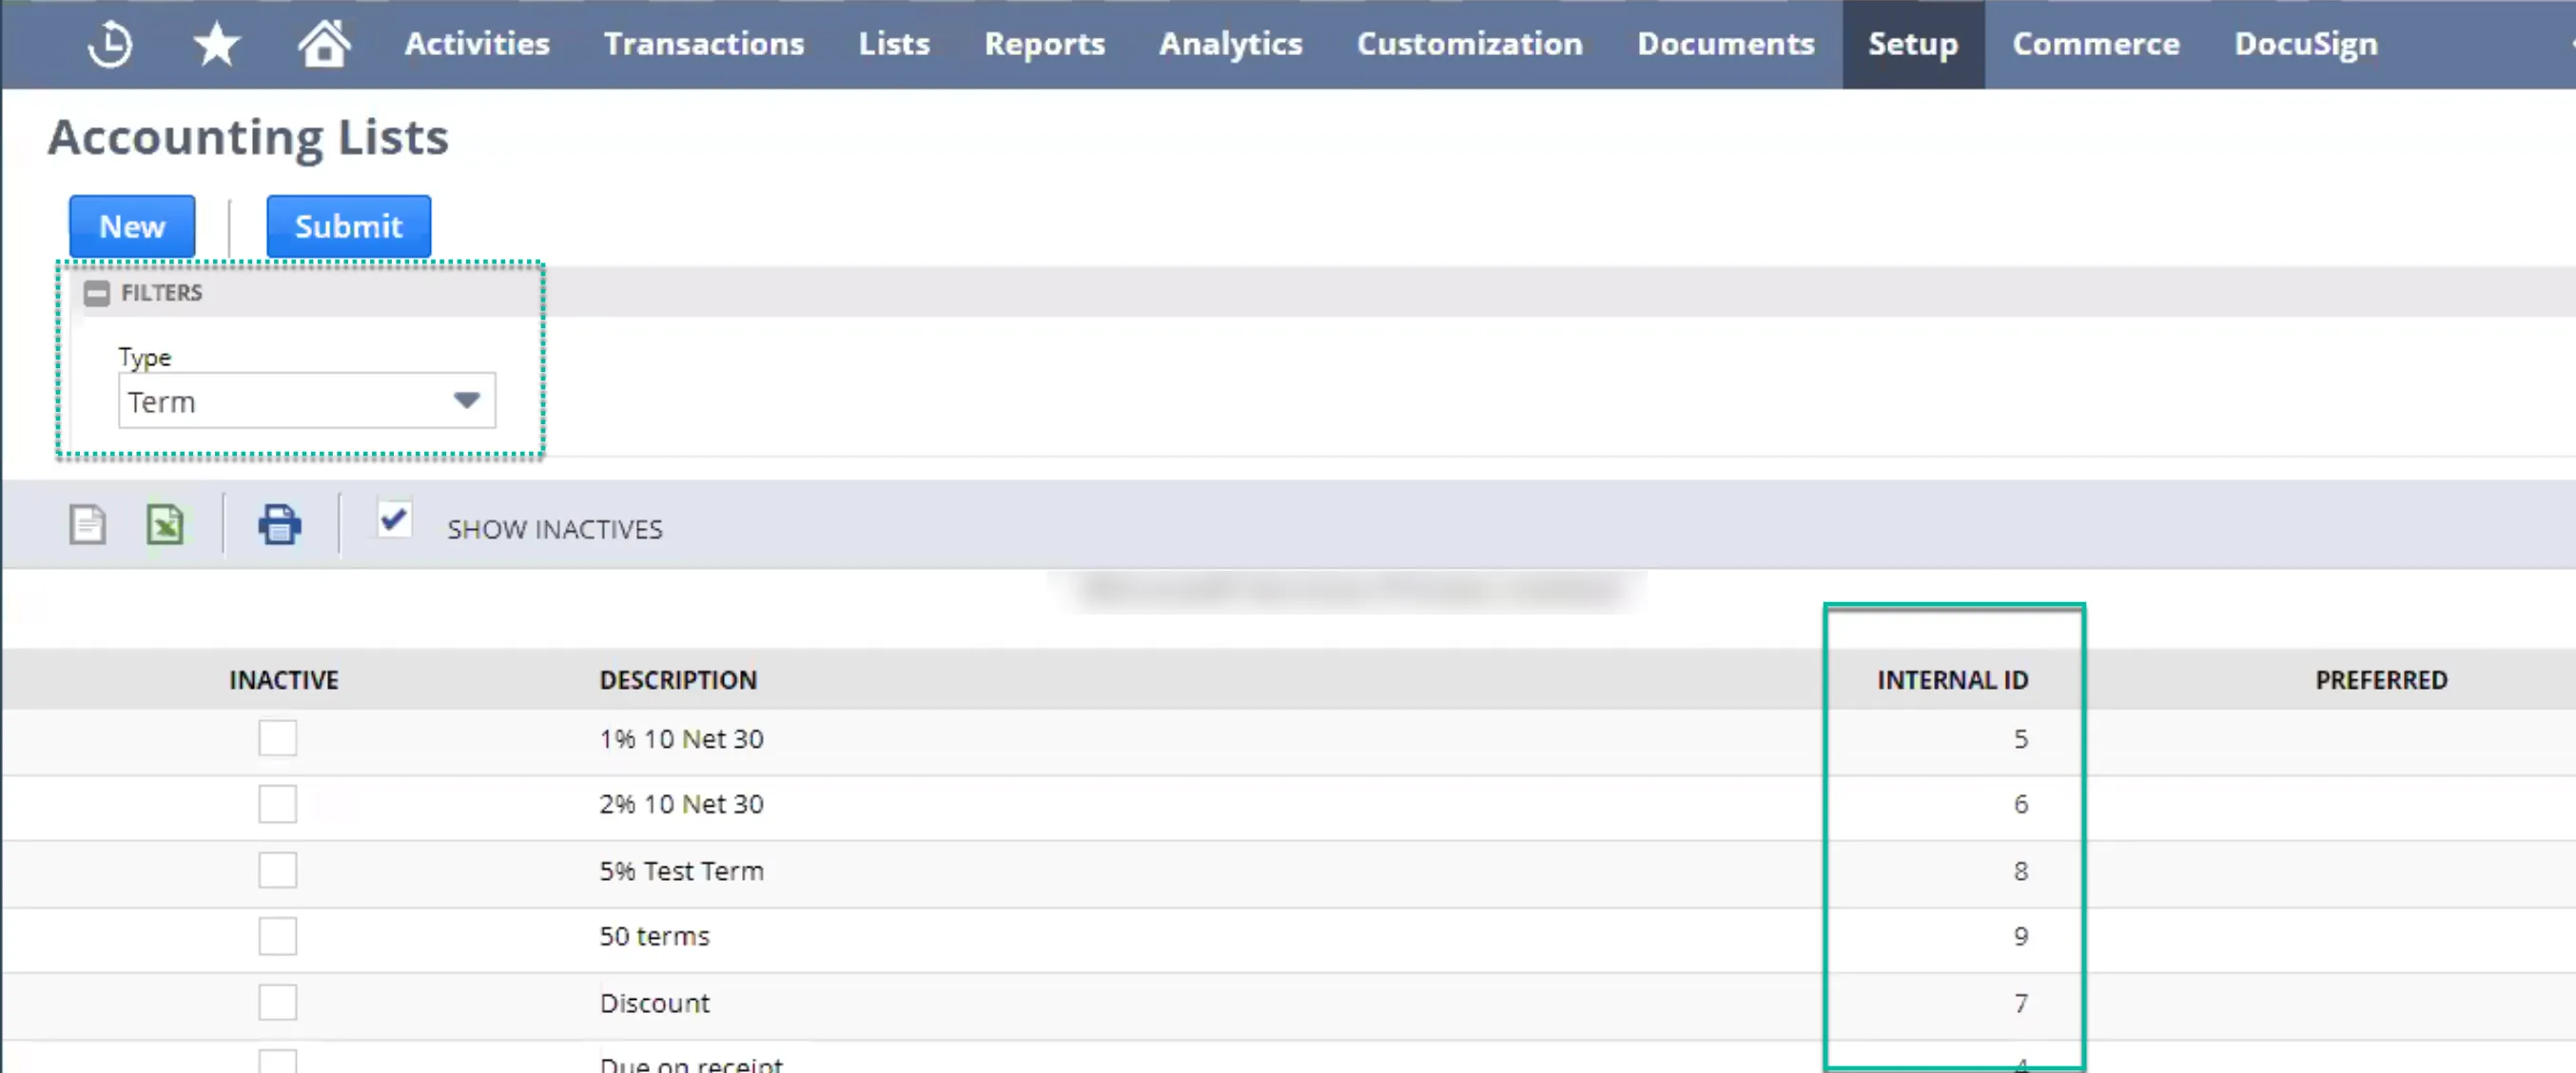Mark Discount term inactive
Screen dimensions: 2576x1073
[278, 1002]
